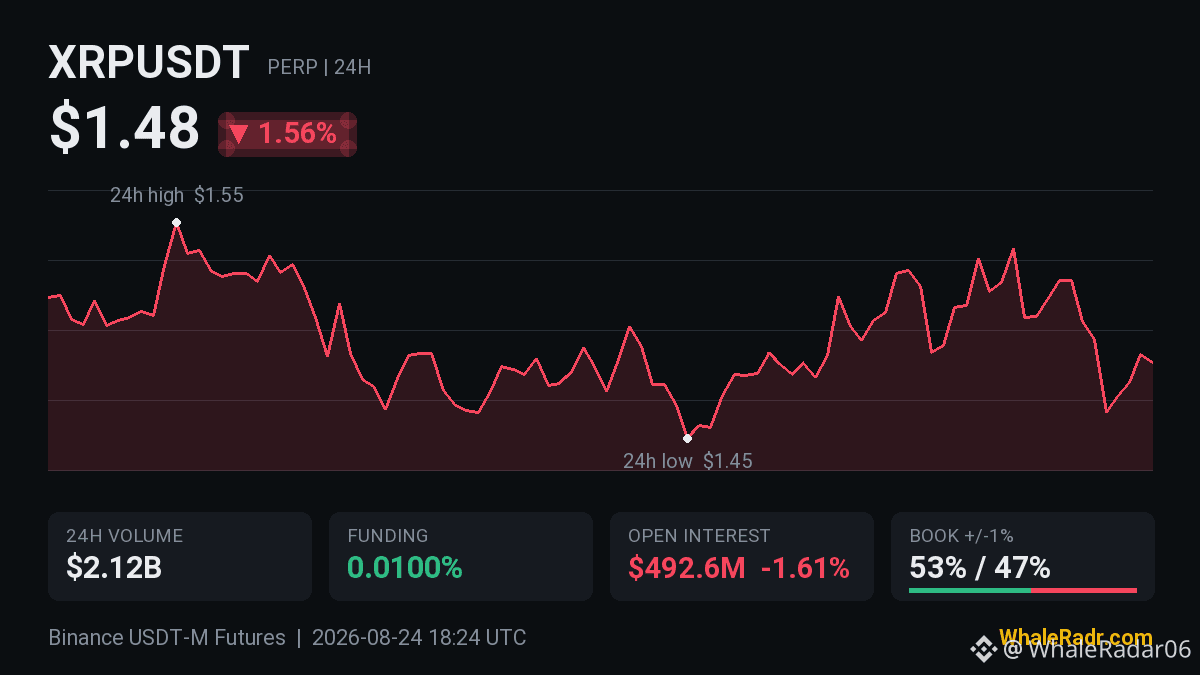Click the red ask portion of book bar
This screenshot has width=1200, height=675.
1084,590
